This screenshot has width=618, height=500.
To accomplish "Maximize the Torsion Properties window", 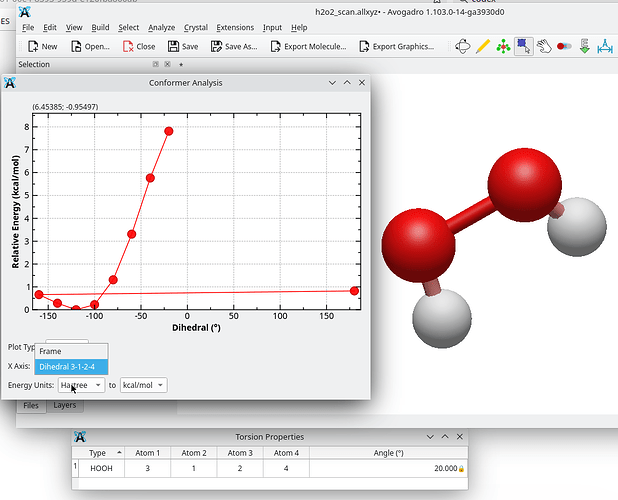I will click(x=445, y=437).
